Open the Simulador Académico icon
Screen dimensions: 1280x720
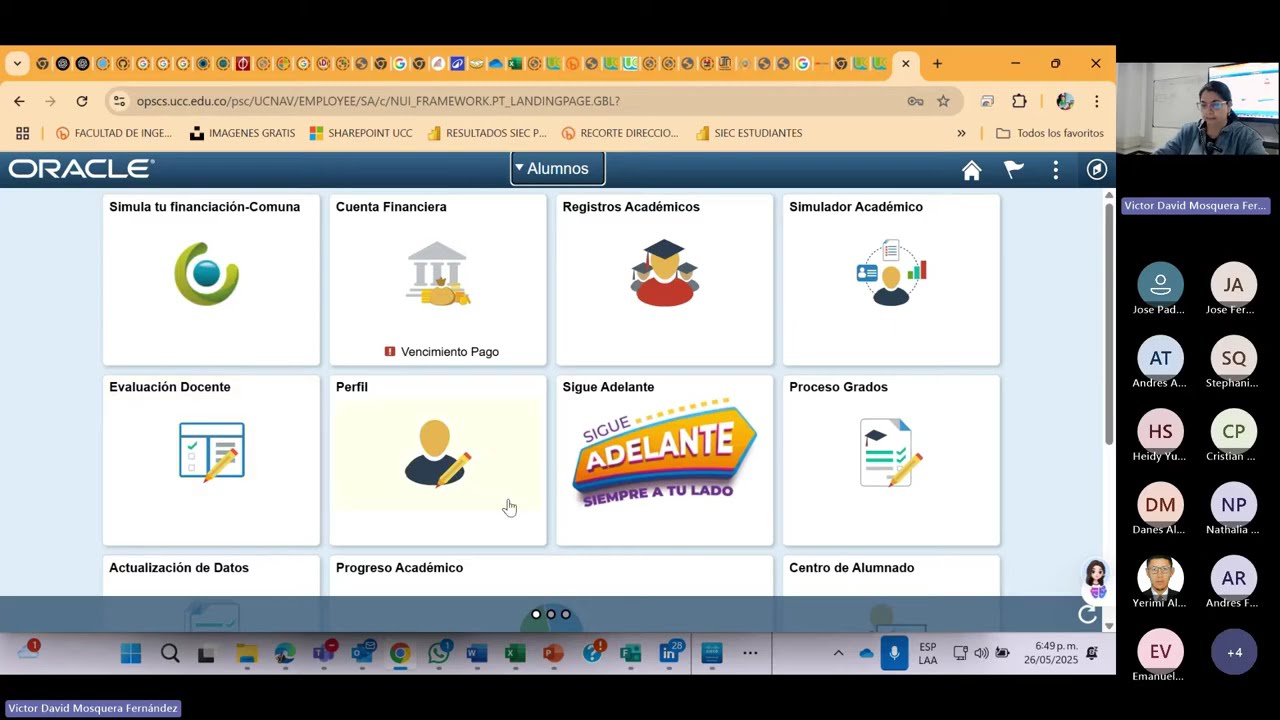click(891, 273)
